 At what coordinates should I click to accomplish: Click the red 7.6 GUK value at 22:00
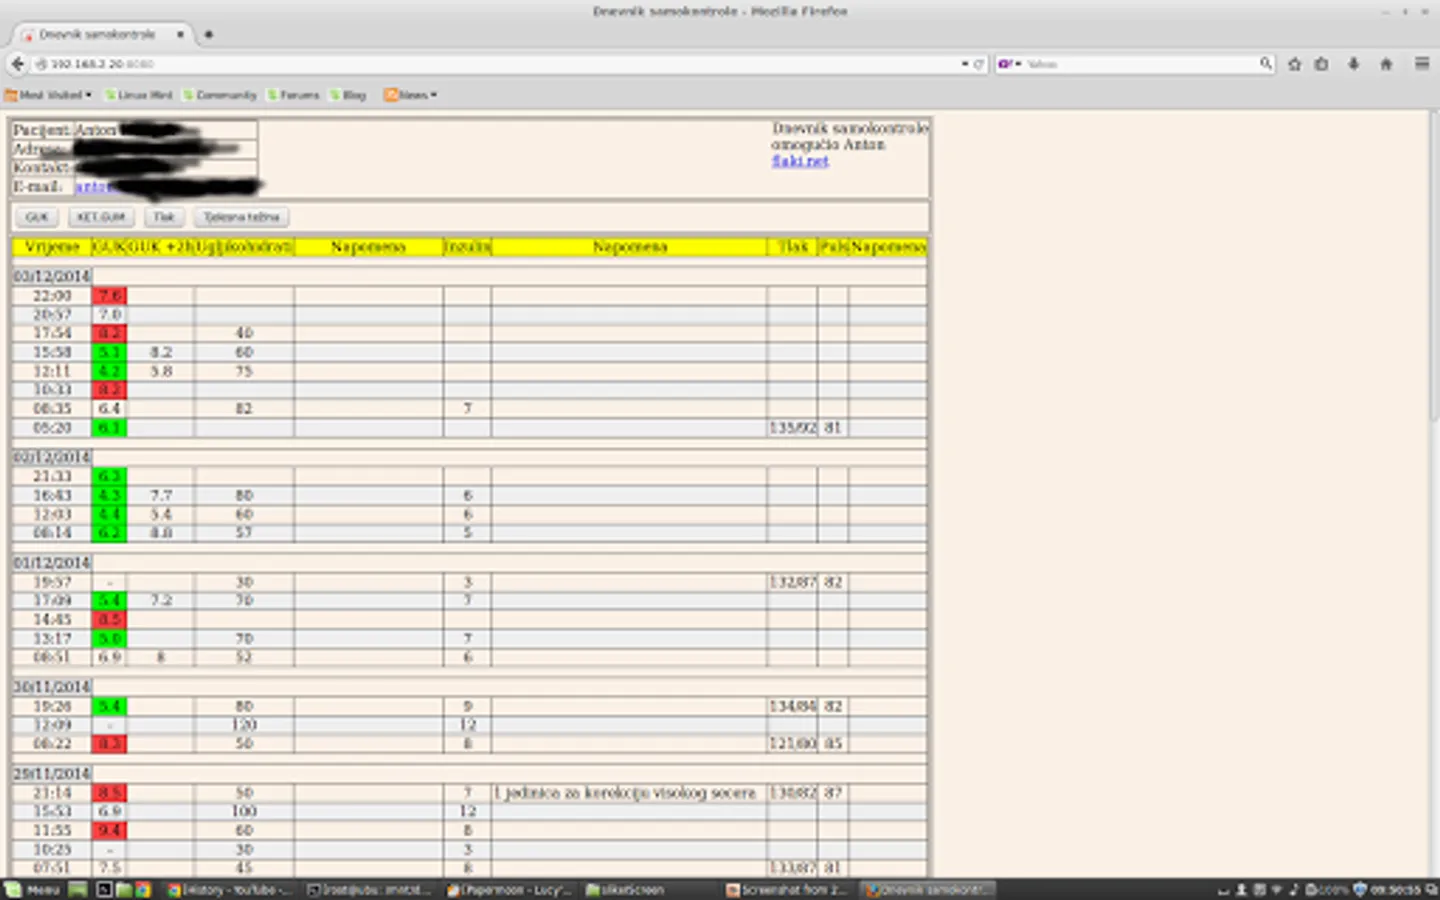[x=109, y=296]
